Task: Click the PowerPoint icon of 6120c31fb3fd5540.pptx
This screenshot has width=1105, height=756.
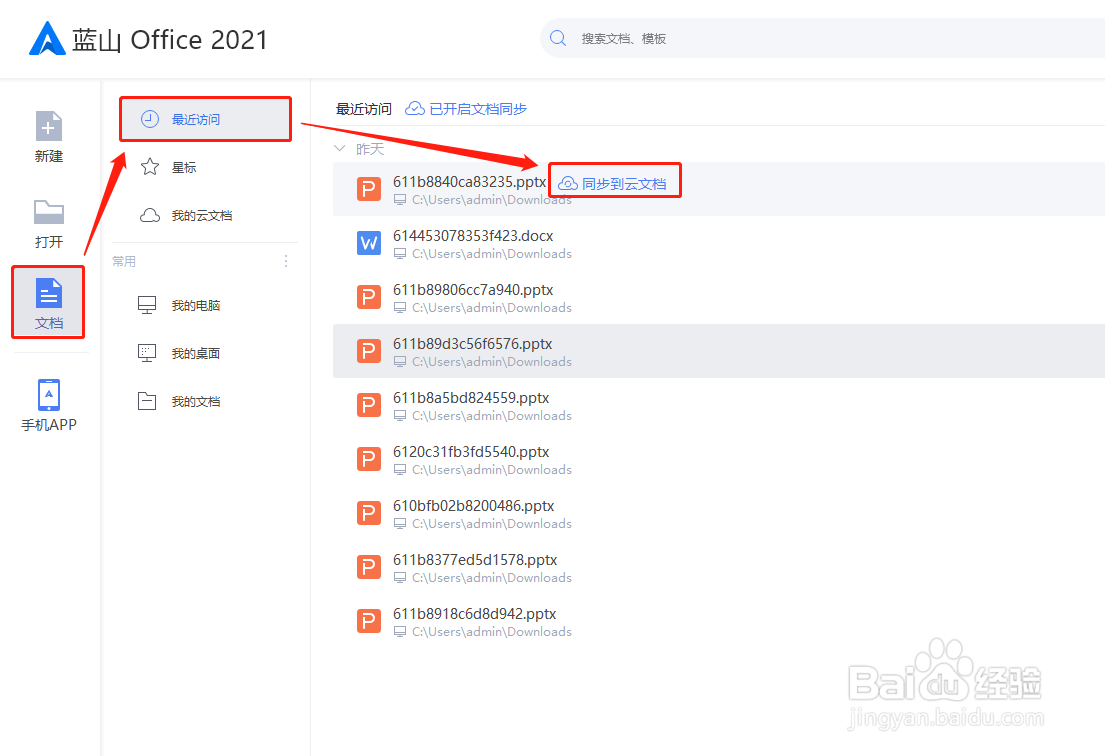Action: pyautogui.click(x=369, y=459)
